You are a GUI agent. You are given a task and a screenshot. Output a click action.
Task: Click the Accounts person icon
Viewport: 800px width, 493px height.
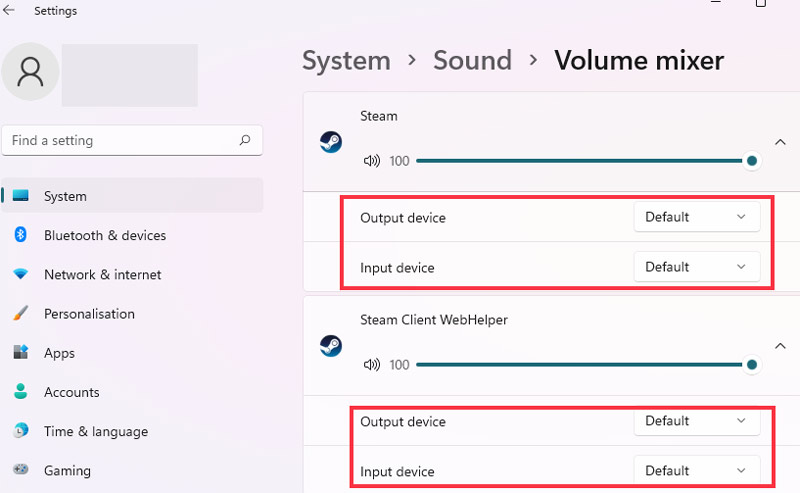click(20, 391)
